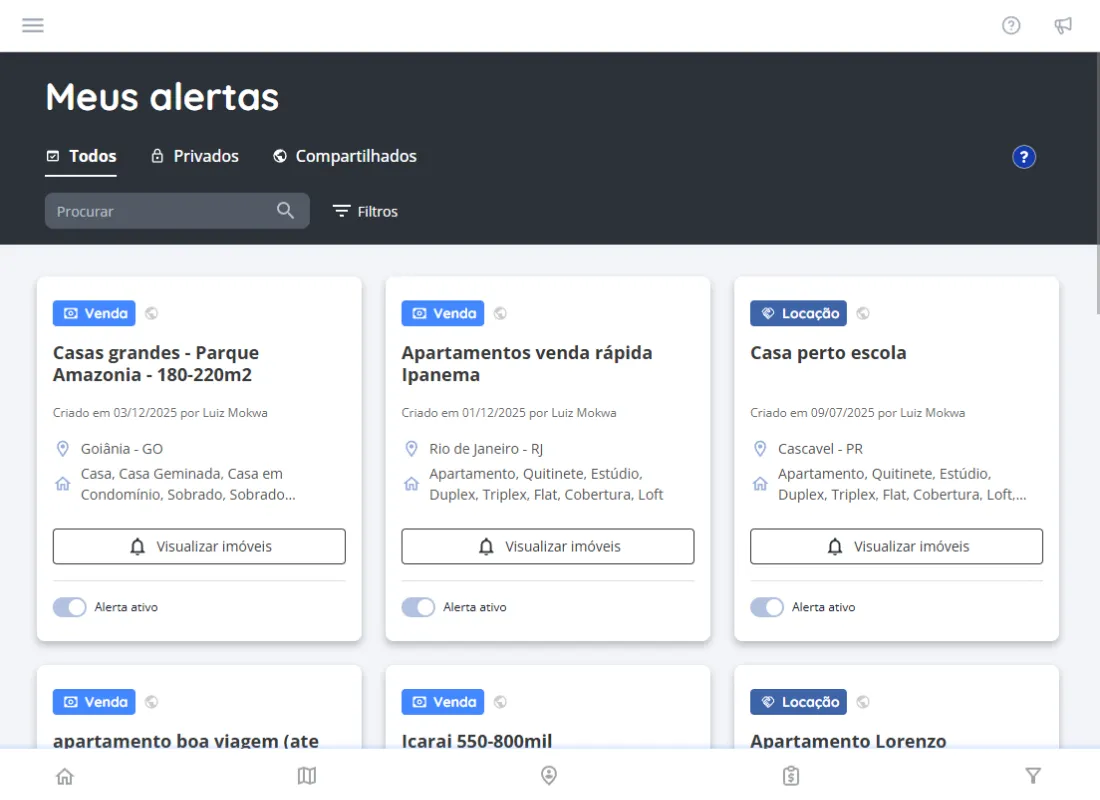Viewport: 1100px width, 800px height.
Task: Open title apartamento boa viagem
Action: 186,740
